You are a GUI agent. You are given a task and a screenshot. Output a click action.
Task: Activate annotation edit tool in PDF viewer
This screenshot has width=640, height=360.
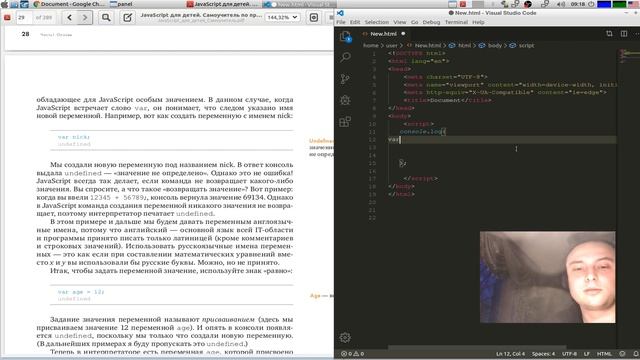[127, 18]
